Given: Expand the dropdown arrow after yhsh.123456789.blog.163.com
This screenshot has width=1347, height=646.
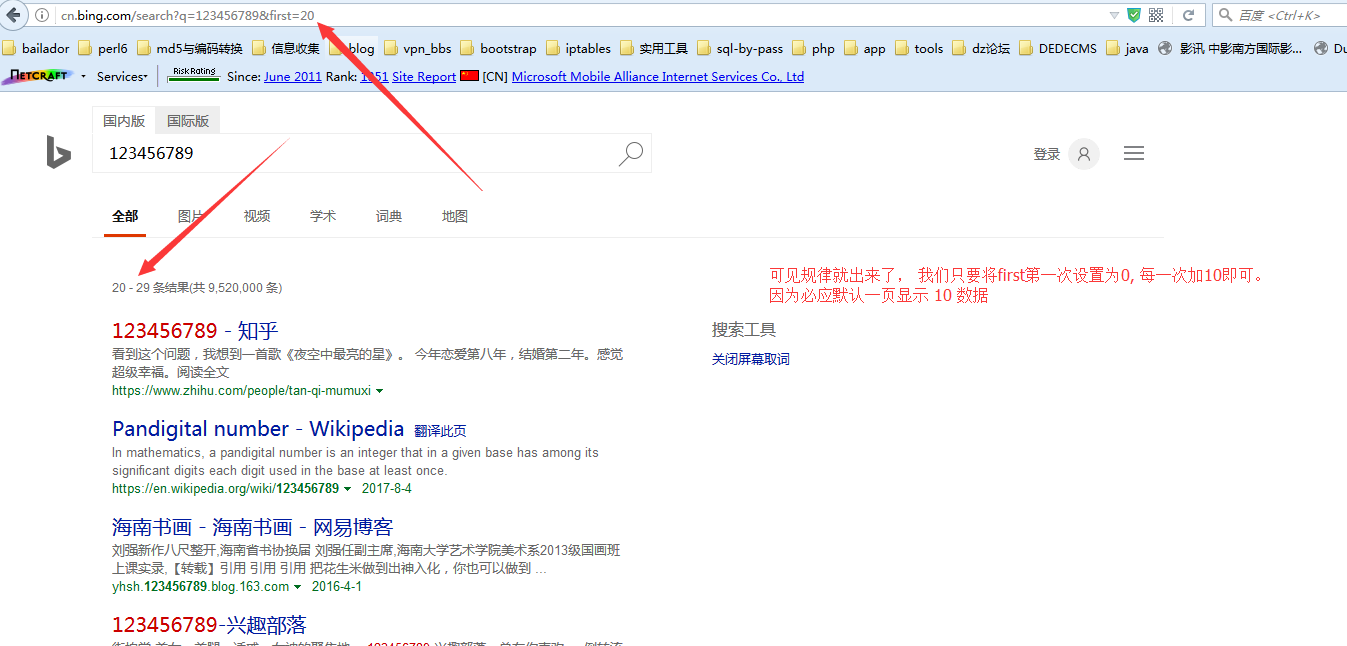Looking at the screenshot, I should [297, 587].
